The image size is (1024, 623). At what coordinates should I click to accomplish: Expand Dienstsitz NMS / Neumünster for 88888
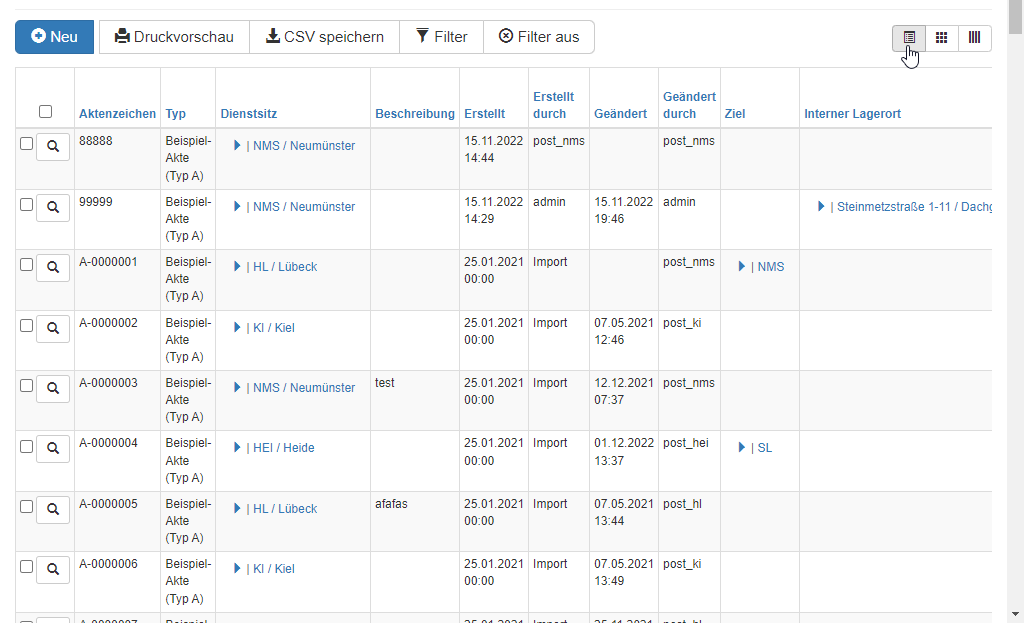click(x=238, y=146)
